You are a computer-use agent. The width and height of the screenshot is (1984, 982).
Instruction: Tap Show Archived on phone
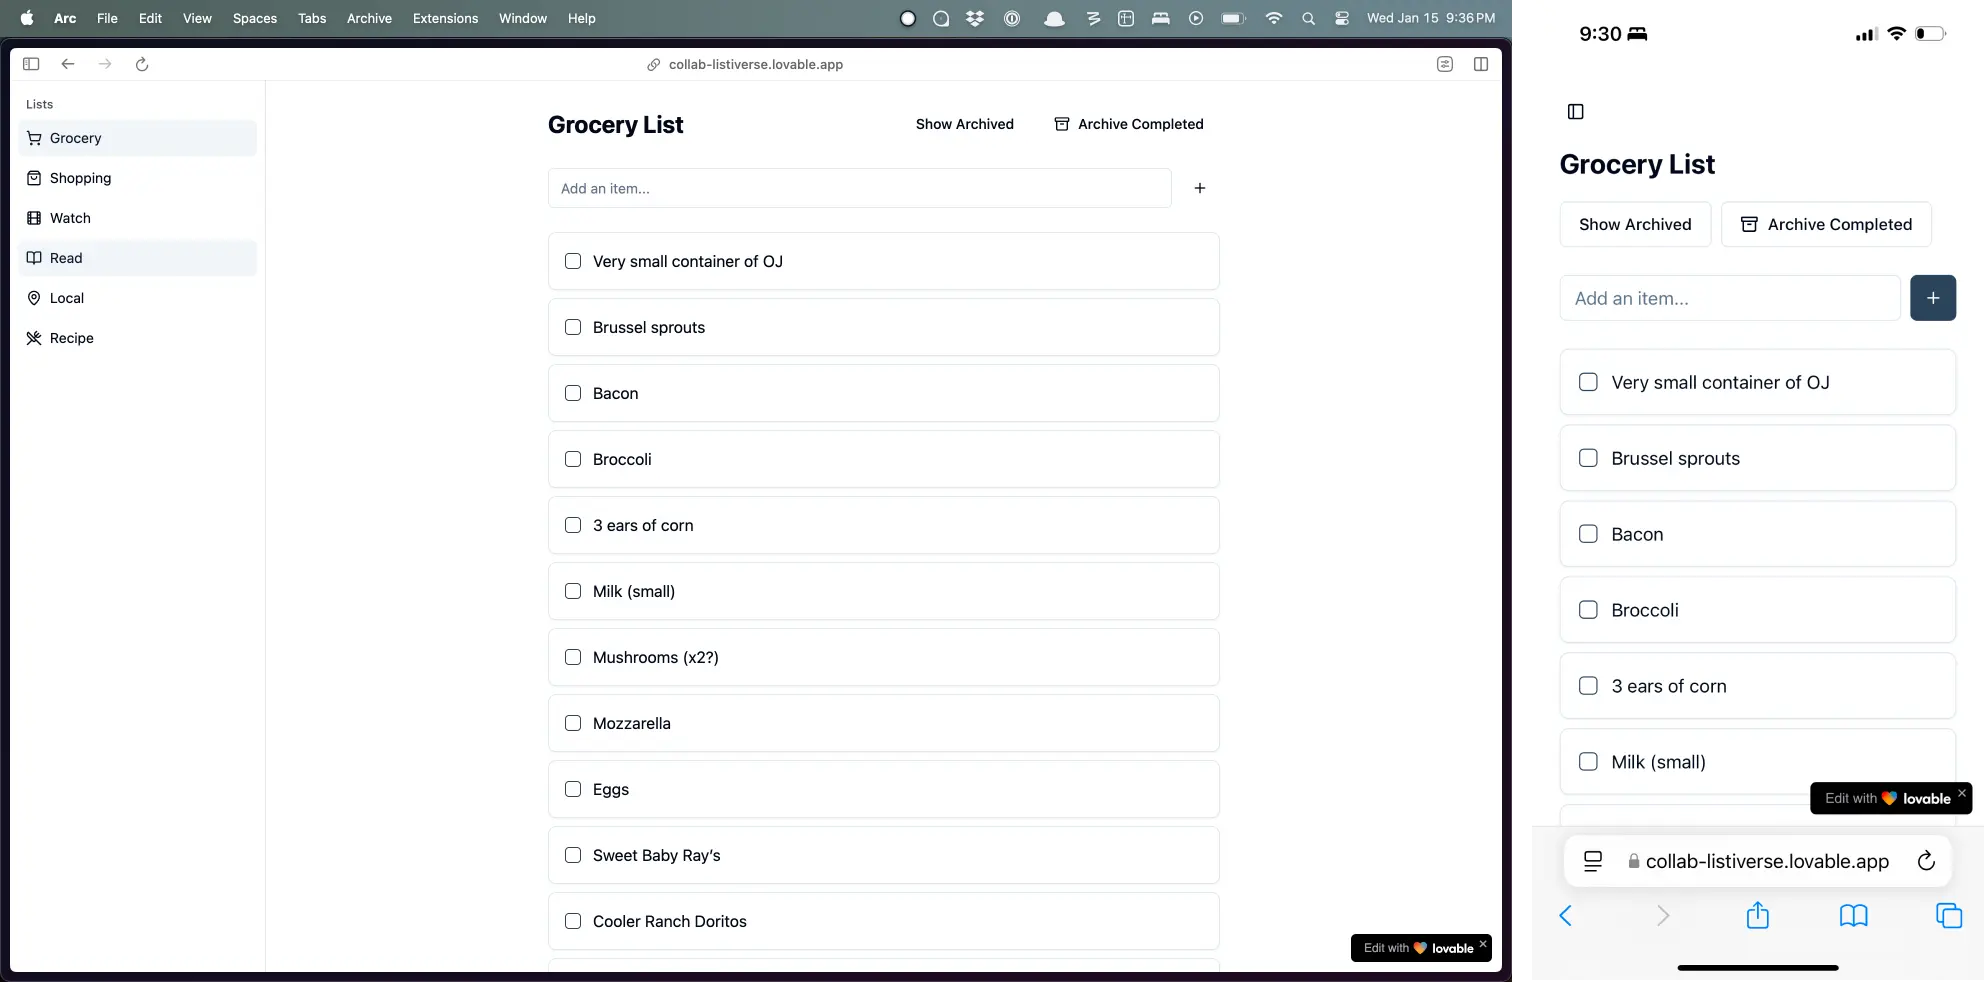point(1635,224)
